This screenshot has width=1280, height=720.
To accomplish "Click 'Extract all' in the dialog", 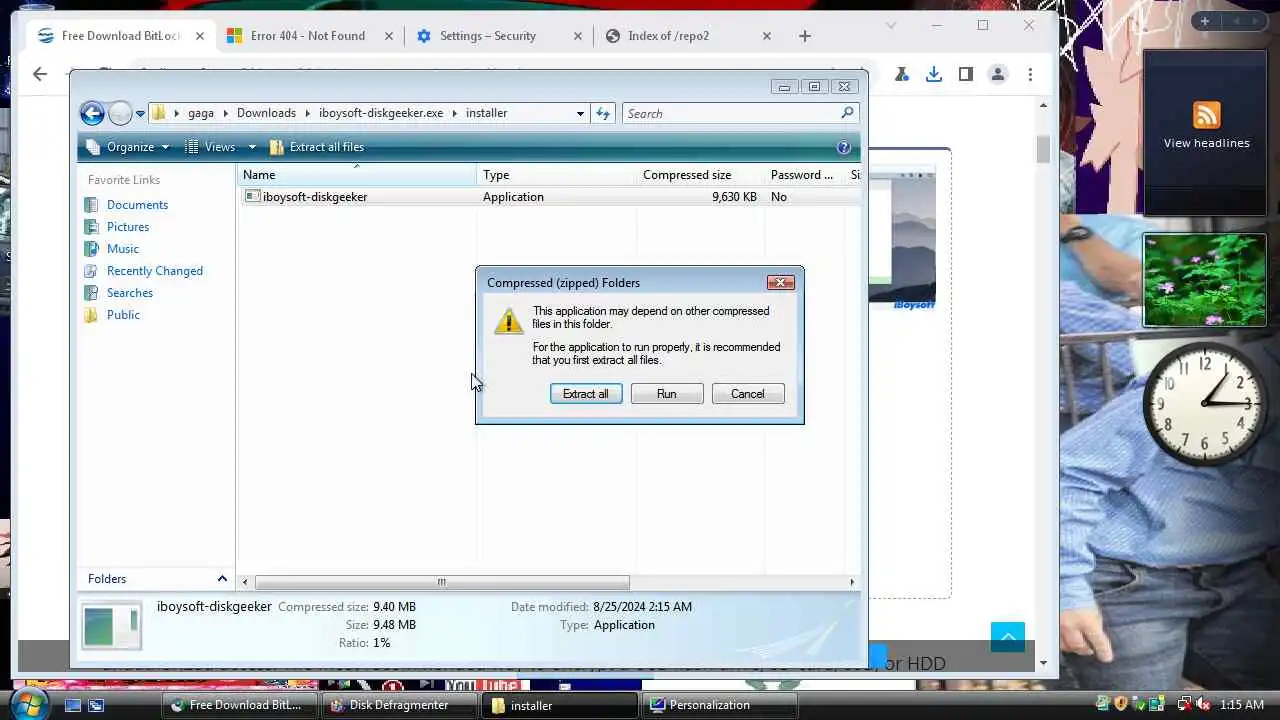I will pyautogui.click(x=586, y=394).
